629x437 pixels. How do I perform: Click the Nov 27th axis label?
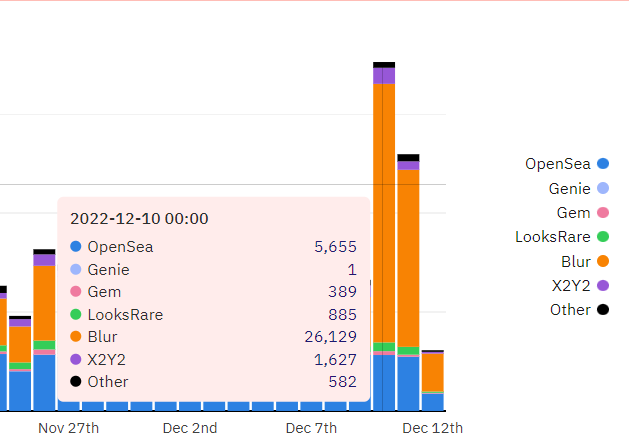(68, 428)
